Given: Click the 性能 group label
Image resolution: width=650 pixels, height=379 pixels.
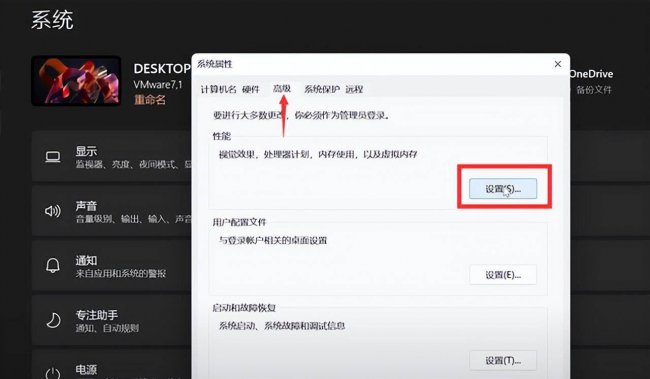Looking at the screenshot, I should (222, 136).
